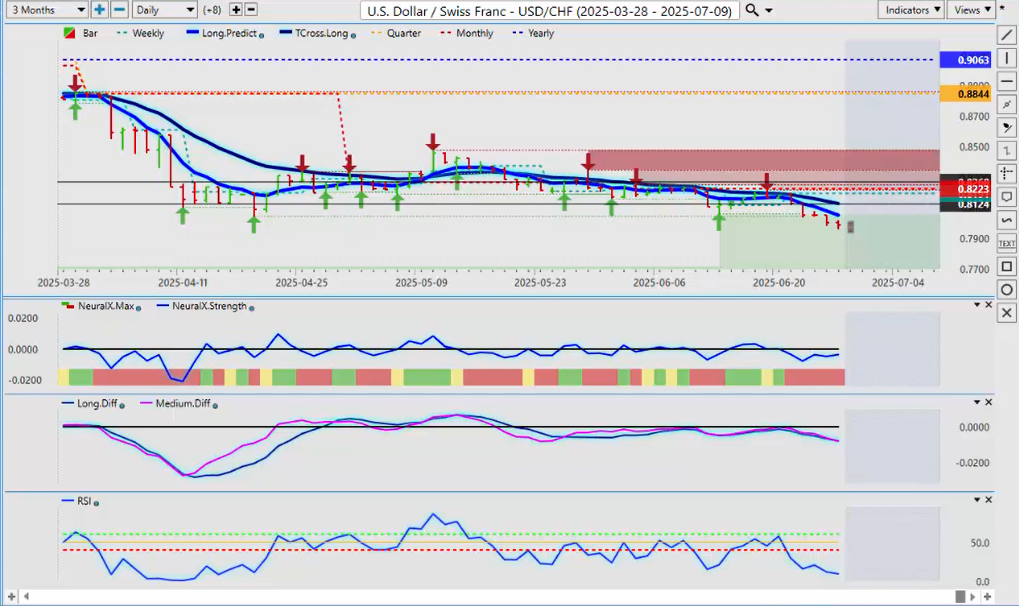Choose the TEXT annotation tool
Image resolution: width=1019 pixels, height=606 pixels.
(1006, 243)
